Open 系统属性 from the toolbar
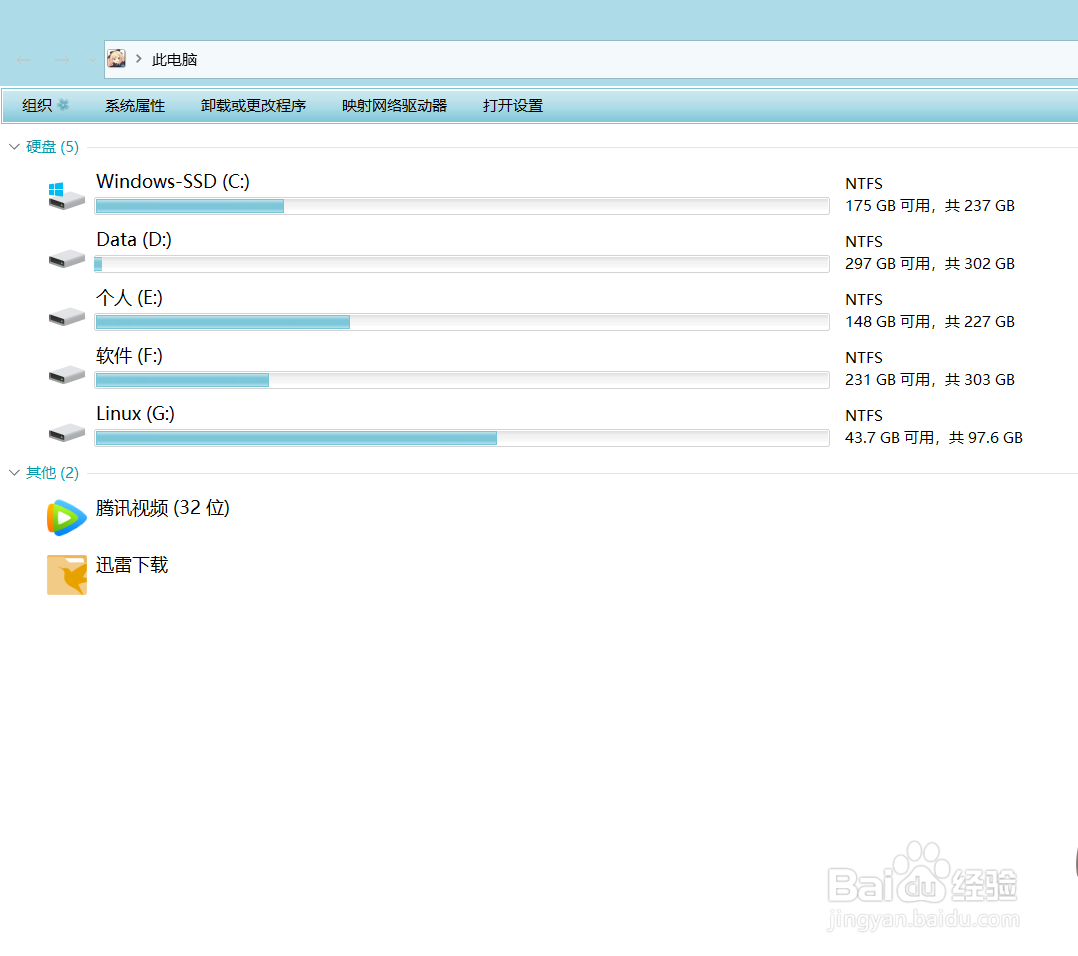Image resolution: width=1078 pixels, height=956 pixels. 135,106
